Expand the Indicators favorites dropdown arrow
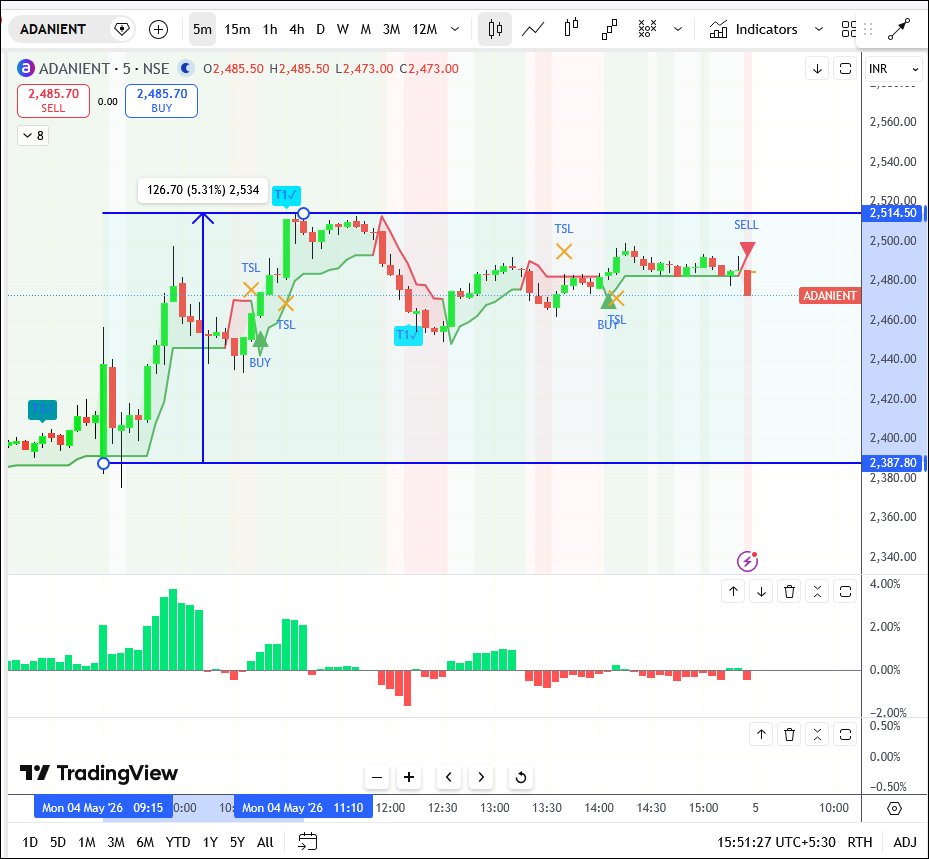Viewport: 929px width, 859px height. pyautogui.click(x=819, y=29)
